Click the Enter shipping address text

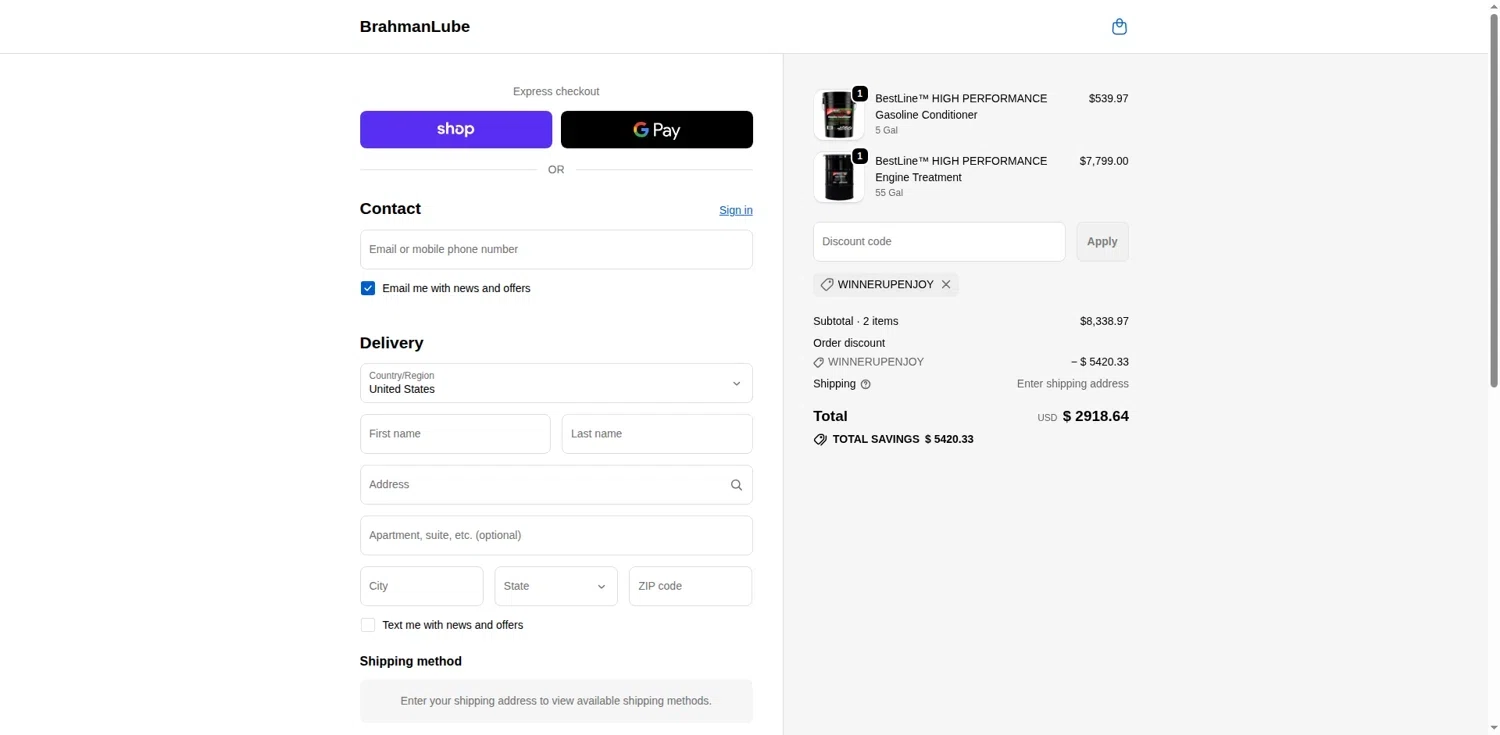[1073, 384]
